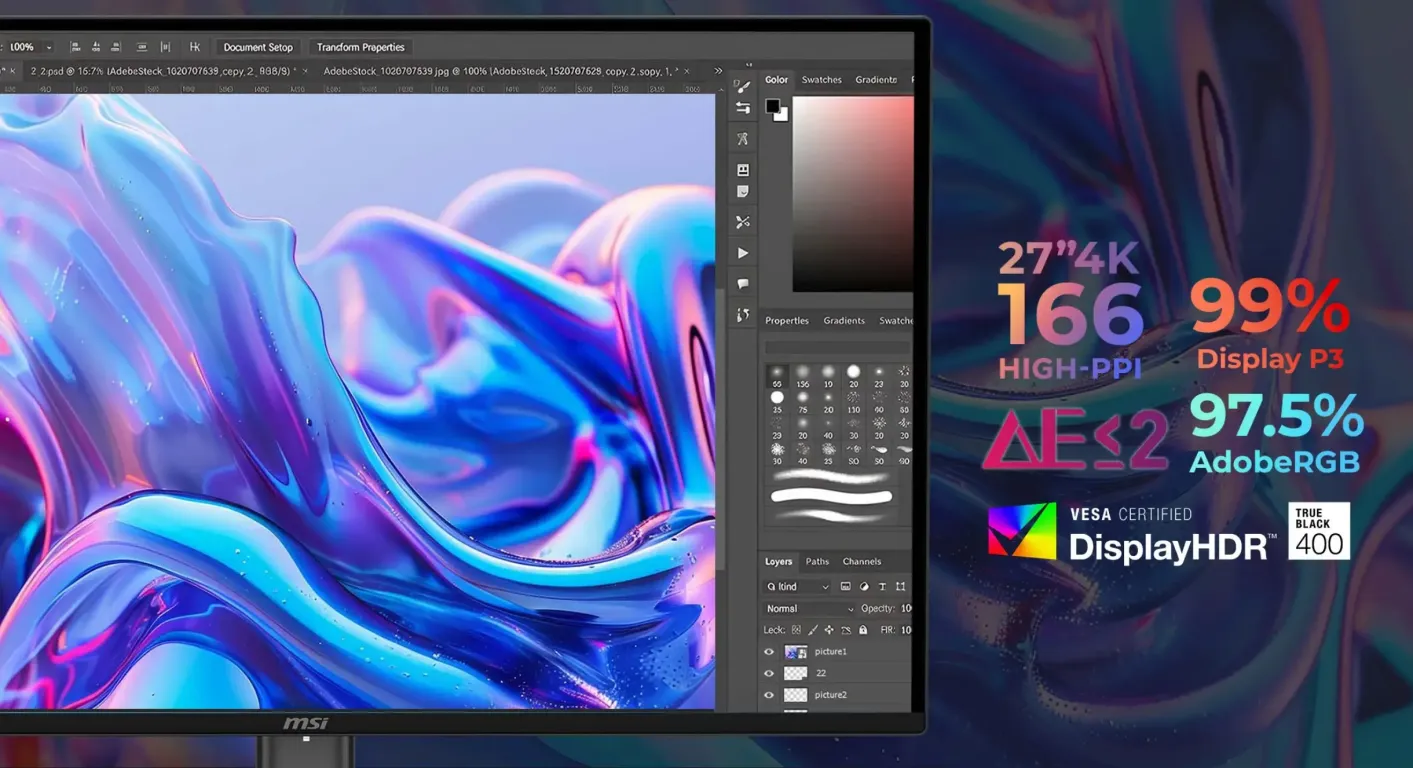The image size is (1413, 768).
Task: Open the Gradients tab beside the top Swatches
Action: pos(876,80)
